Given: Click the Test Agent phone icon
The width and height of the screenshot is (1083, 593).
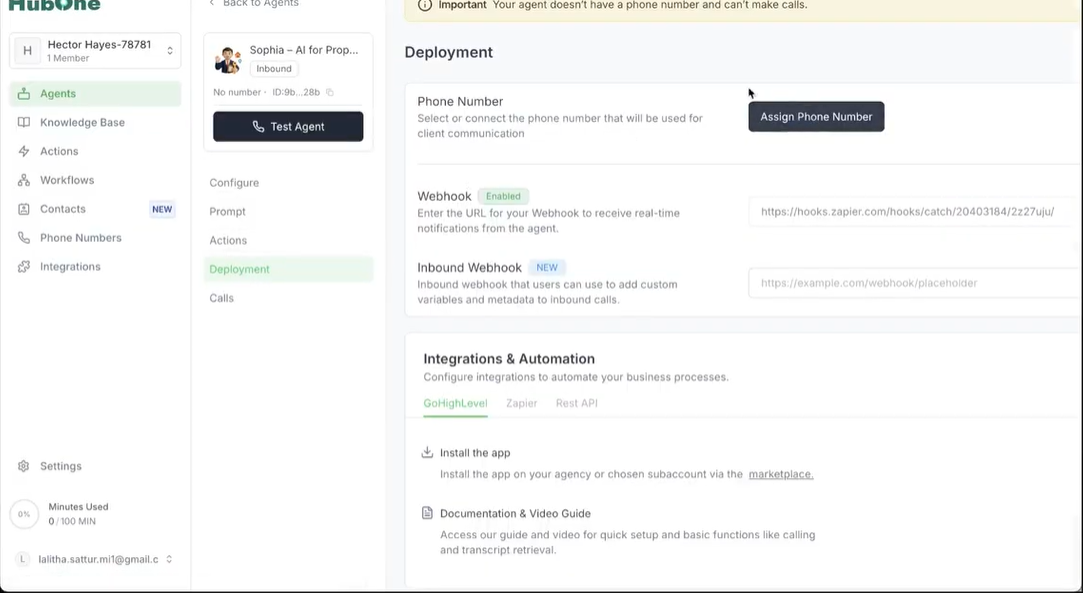Looking at the screenshot, I should coord(258,127).
